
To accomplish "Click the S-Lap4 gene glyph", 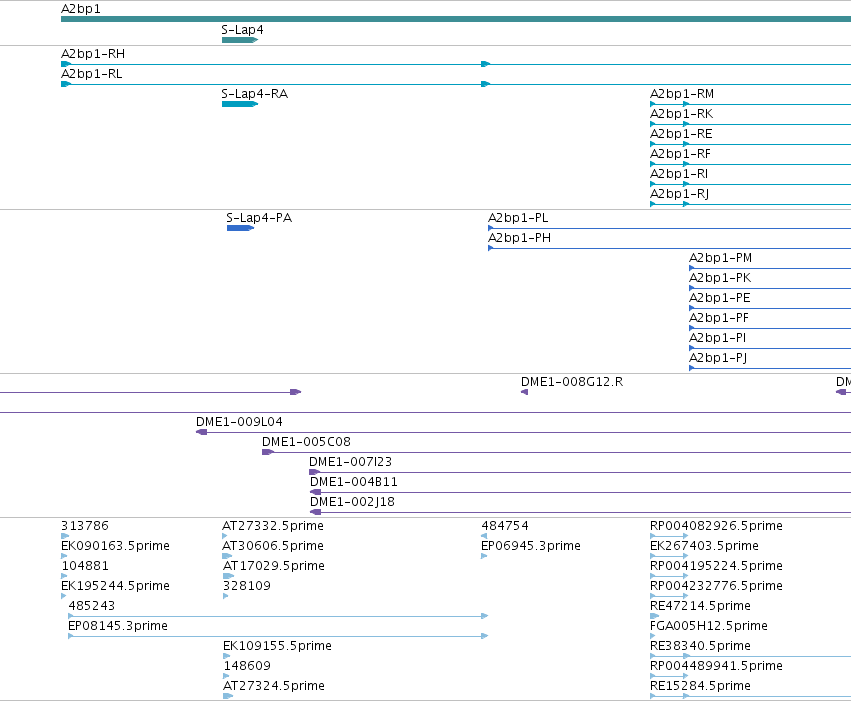I will click(x=240, y=40).
